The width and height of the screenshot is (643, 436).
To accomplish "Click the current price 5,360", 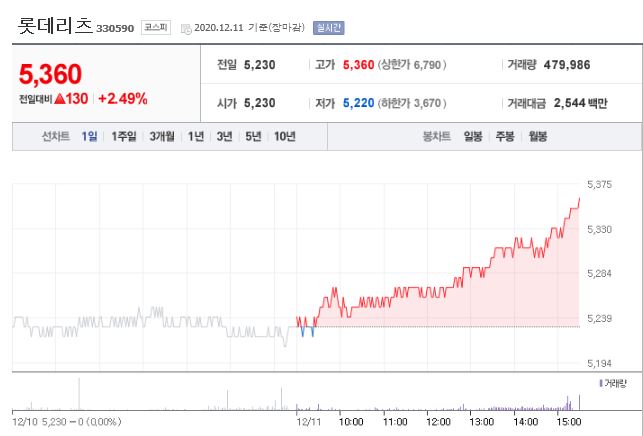I will click(50, 74).
